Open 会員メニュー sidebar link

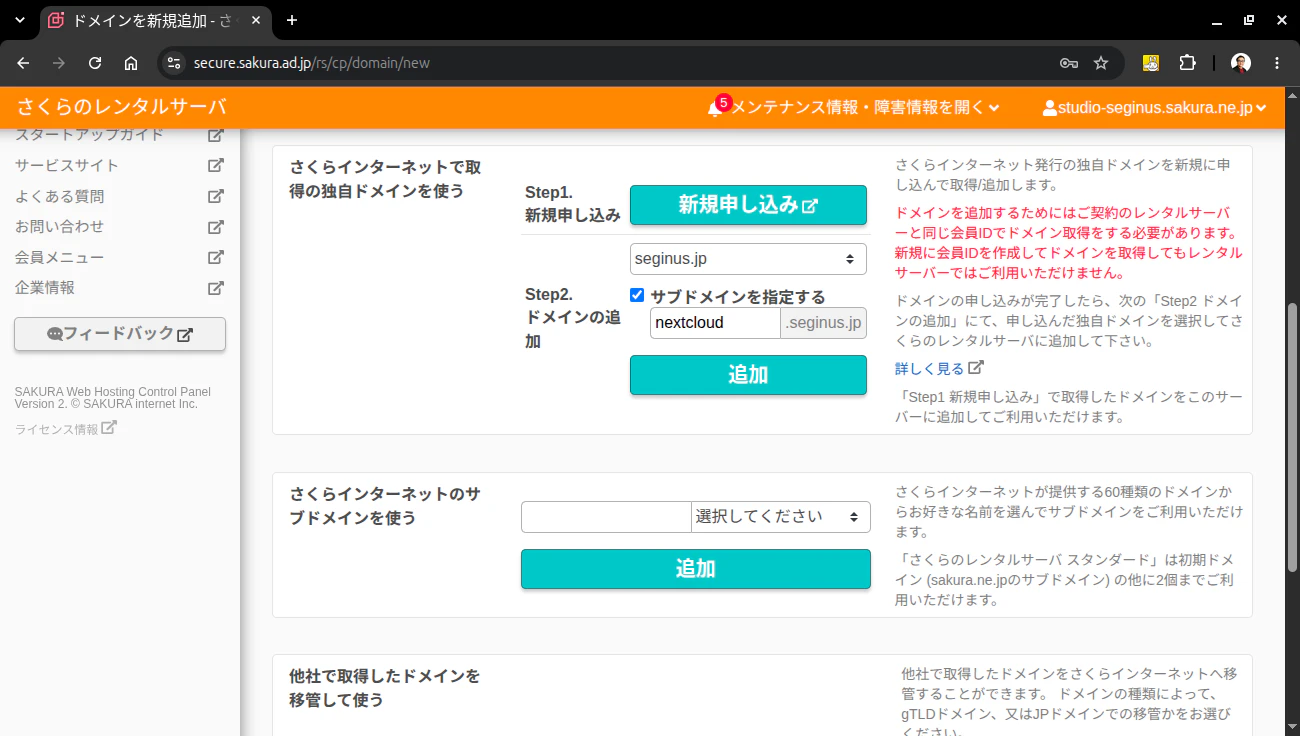point(59,257)
